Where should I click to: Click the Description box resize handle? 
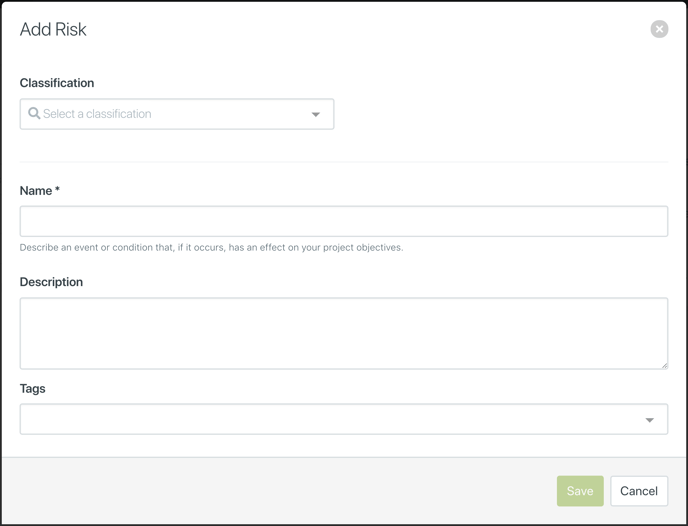pyautogui.click(x=664, y=365)
